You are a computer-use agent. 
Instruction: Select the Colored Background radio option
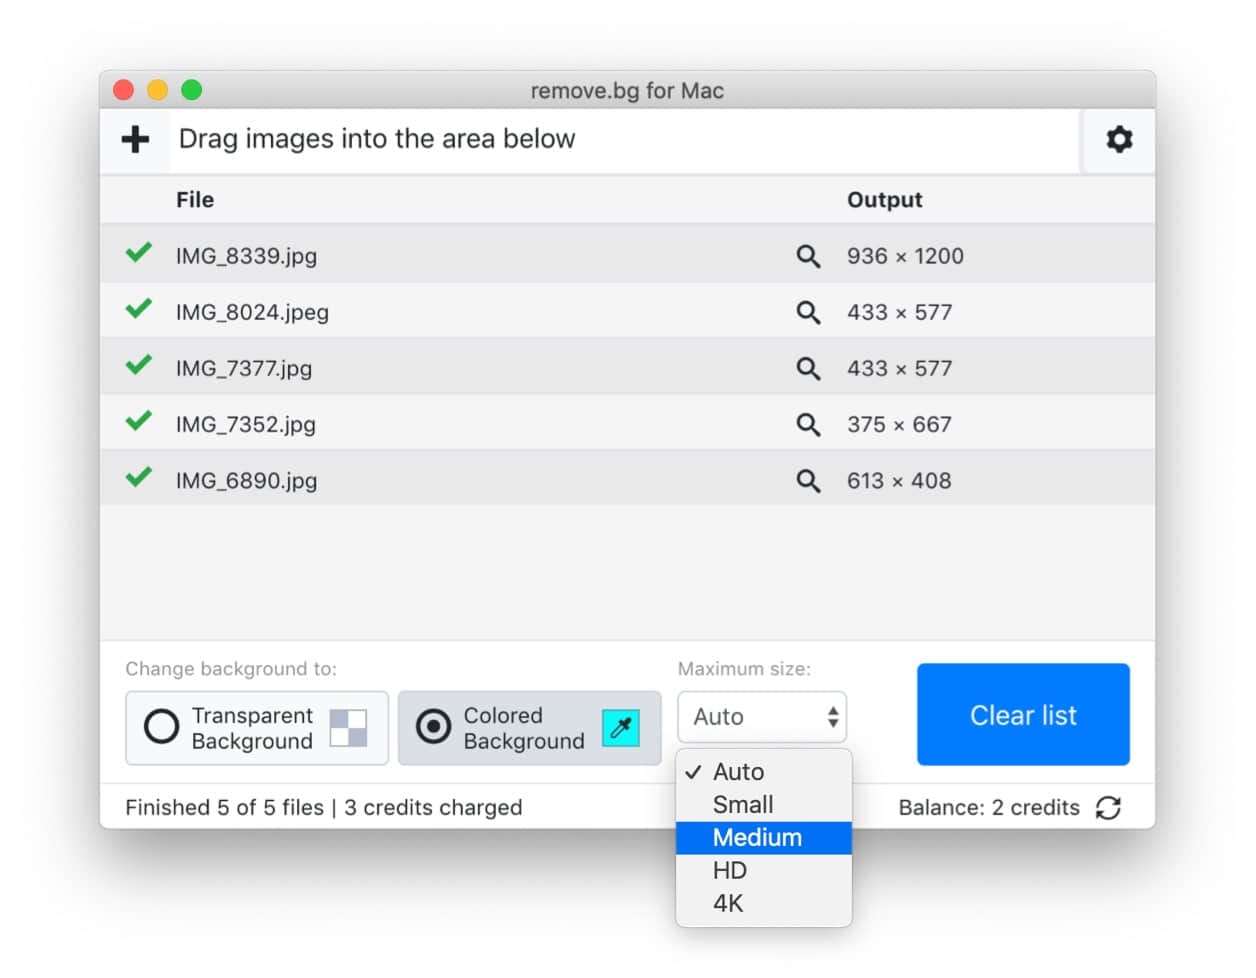pyautogui.click(x=529, y=728)
